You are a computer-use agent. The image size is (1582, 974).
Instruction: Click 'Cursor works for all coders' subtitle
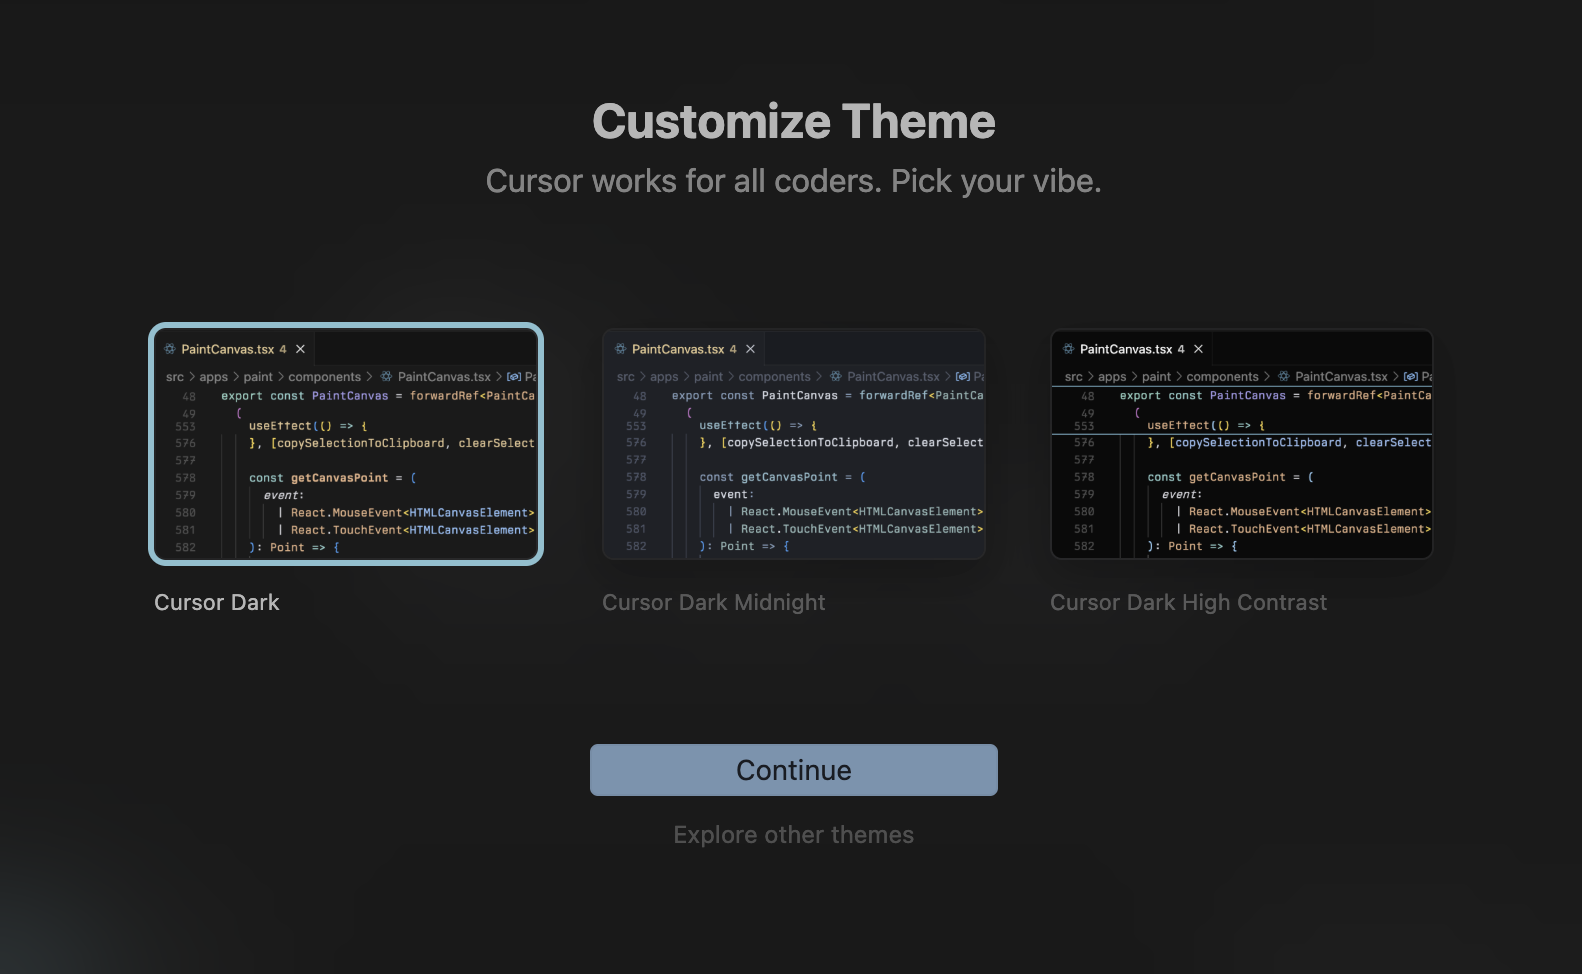[794, 181]
